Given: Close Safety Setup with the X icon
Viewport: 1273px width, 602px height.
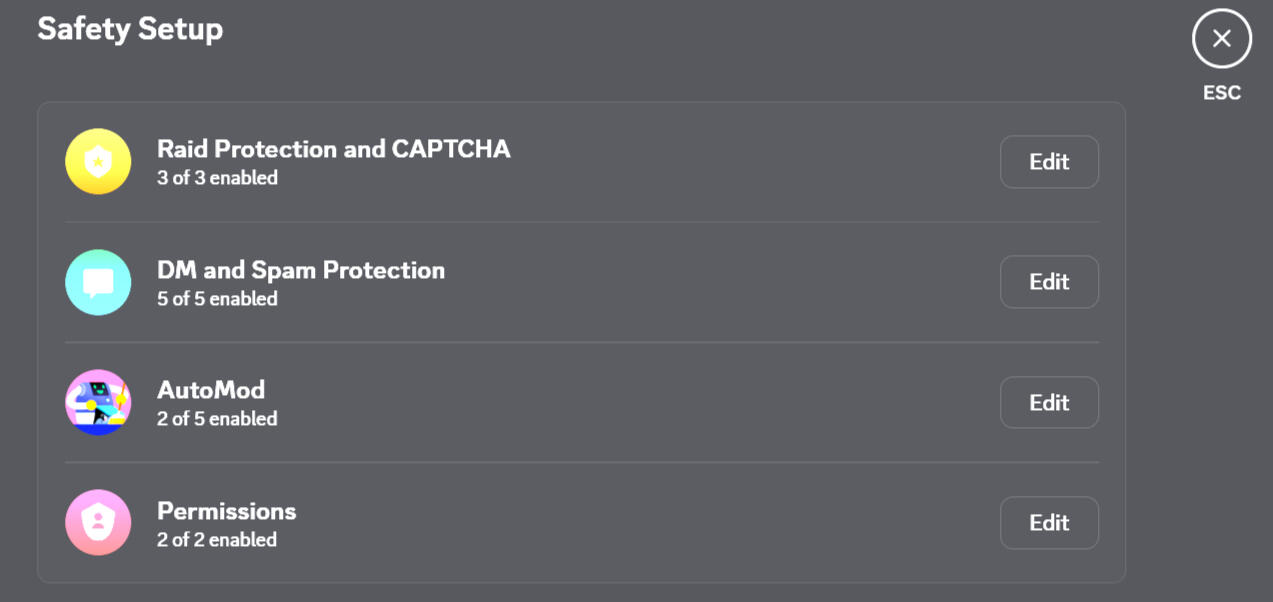Looking at the screenshot, I should [x=1221, y=39].
